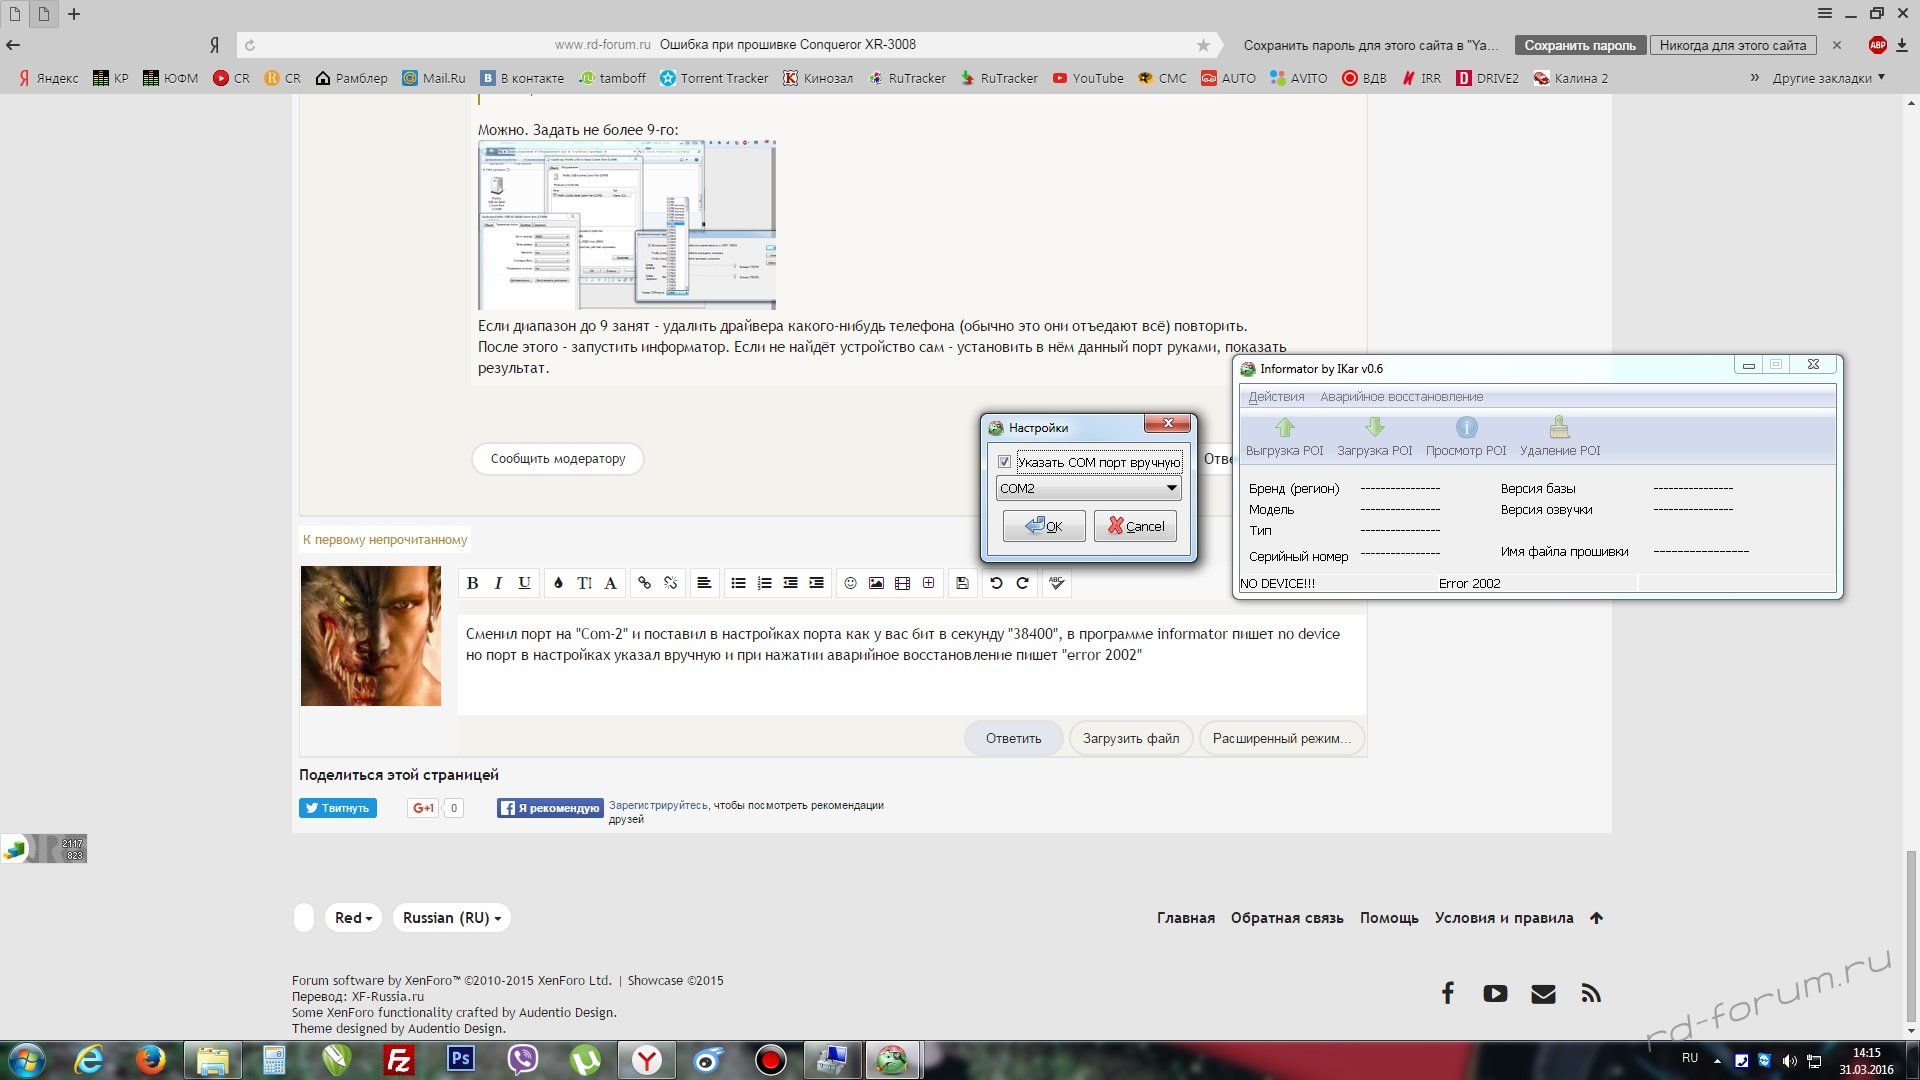Click OK in the Настройки dialog

point(1043,526)
